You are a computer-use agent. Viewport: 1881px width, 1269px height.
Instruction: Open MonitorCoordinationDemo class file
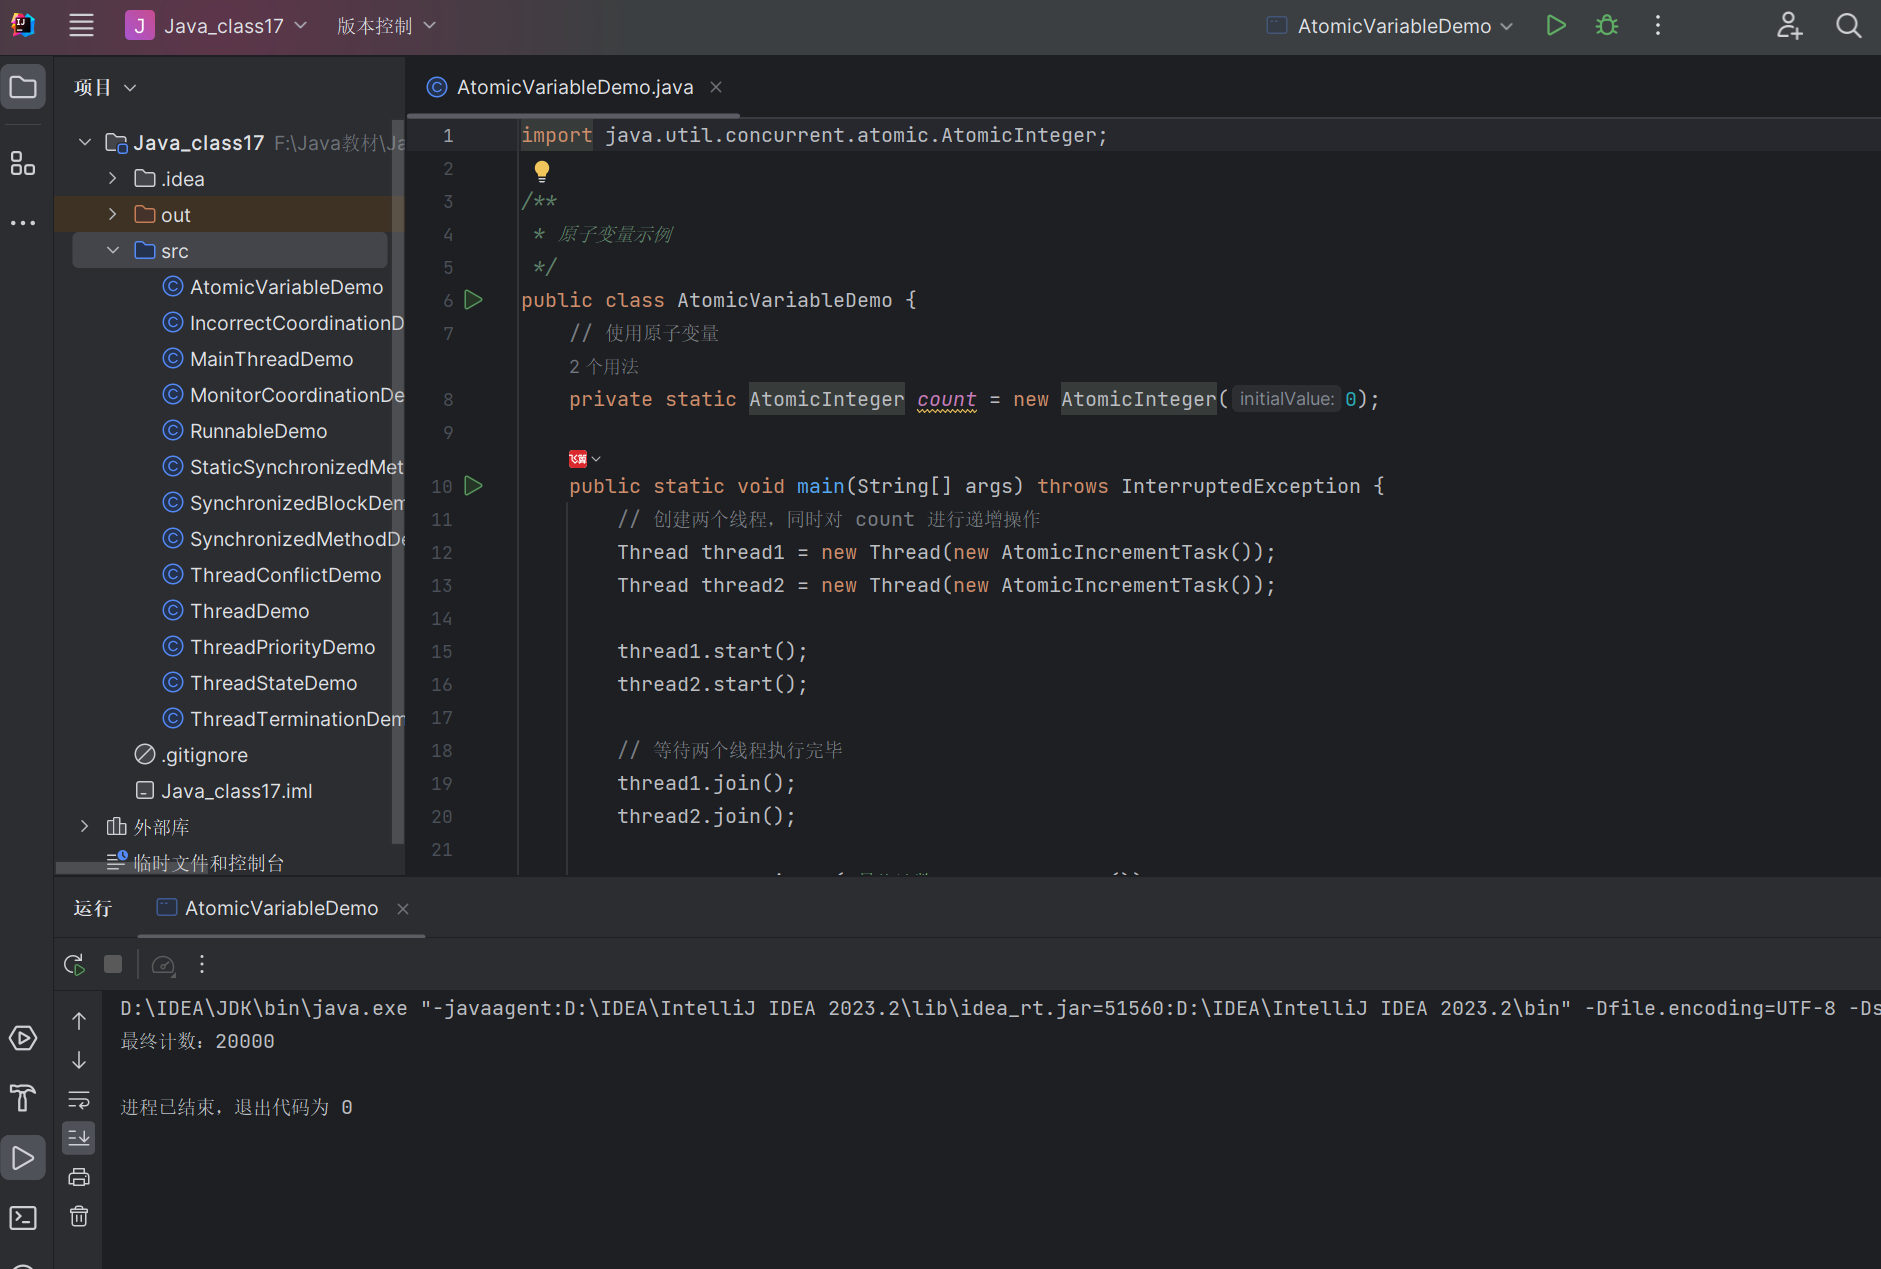pos(283,395)
